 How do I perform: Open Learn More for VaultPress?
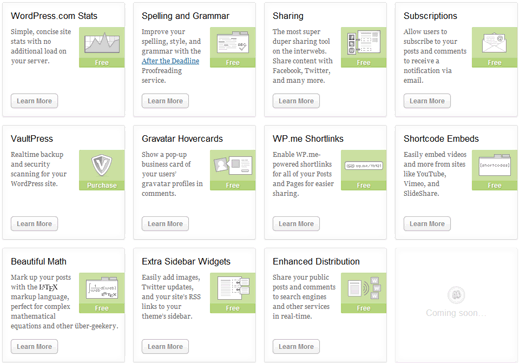(34, 224)
